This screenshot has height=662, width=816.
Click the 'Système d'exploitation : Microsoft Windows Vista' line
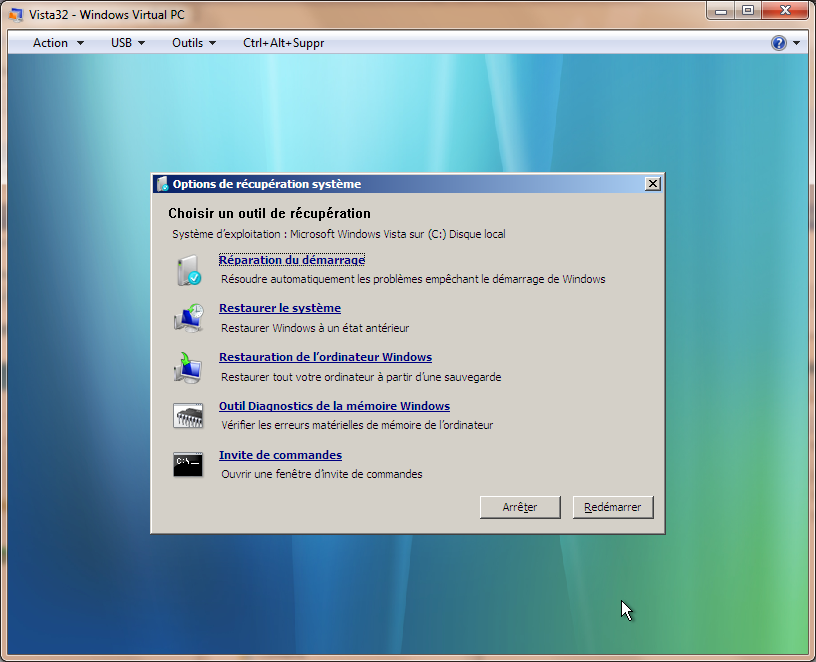[339, 234]
